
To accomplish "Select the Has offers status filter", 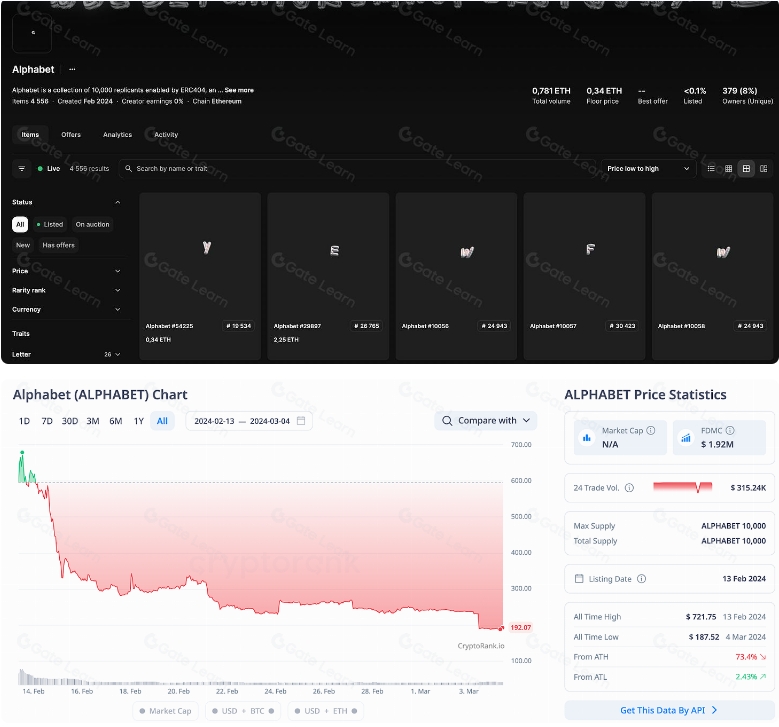I will coord(59,245).
